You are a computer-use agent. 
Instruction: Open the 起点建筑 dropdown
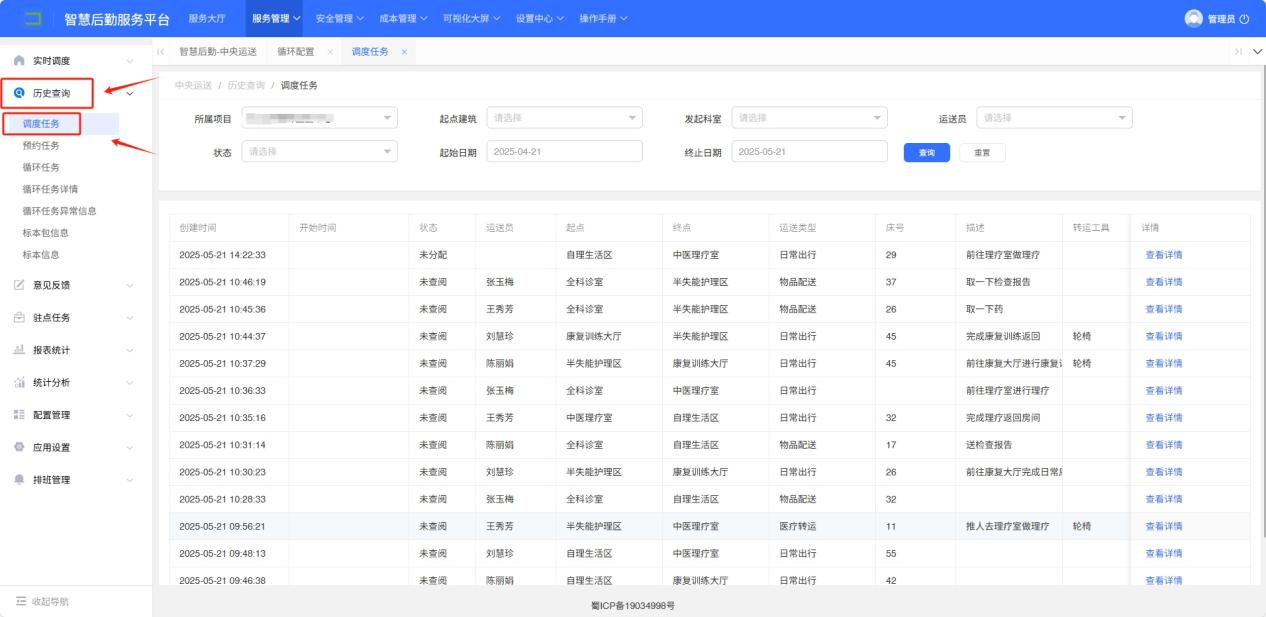tap(564, 119)
